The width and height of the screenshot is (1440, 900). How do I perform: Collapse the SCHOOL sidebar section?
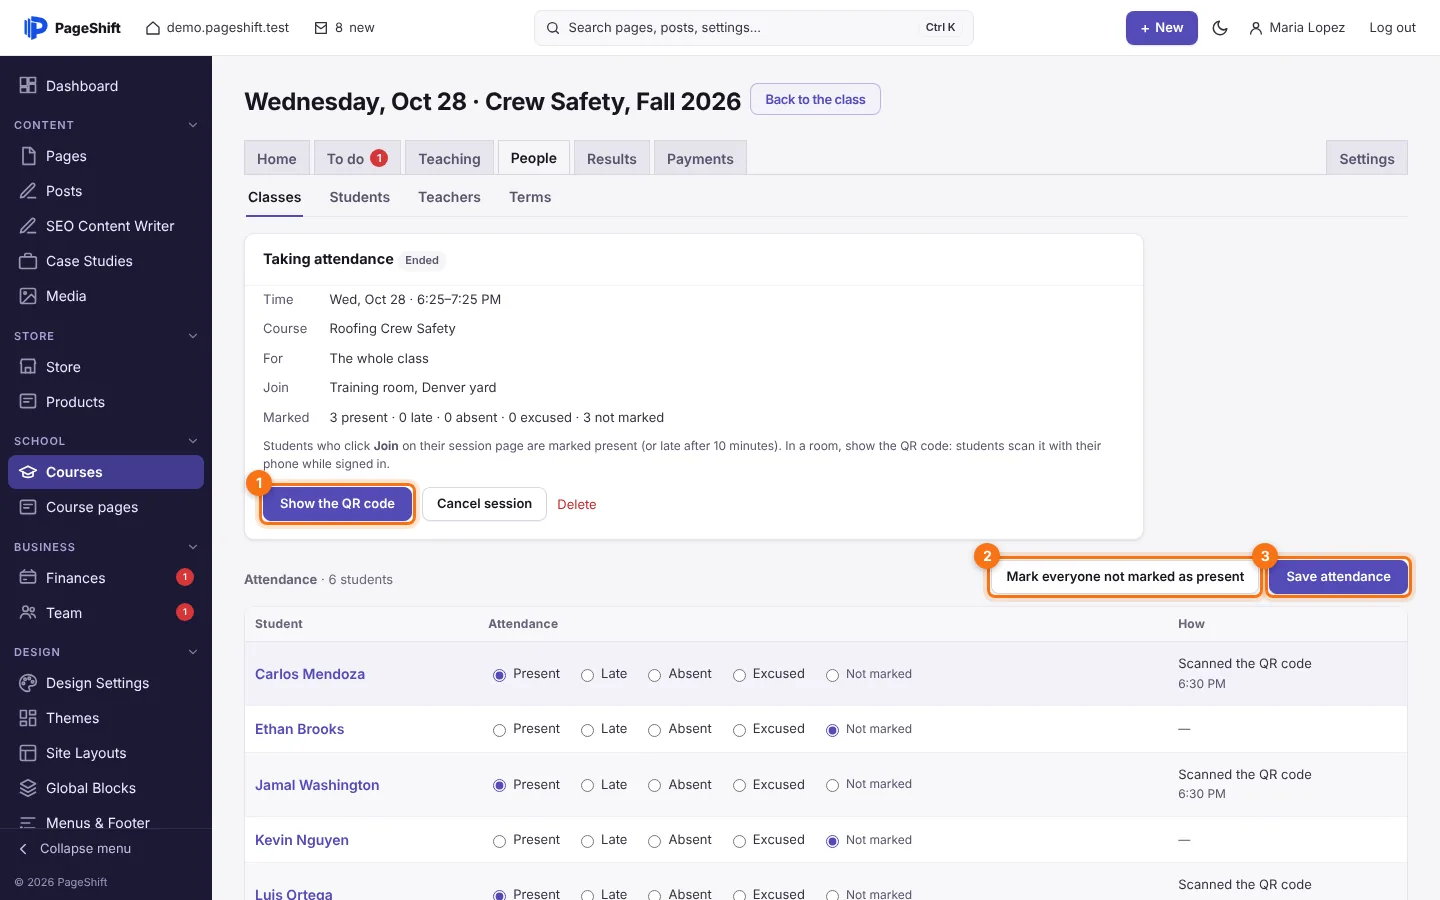[193, 441]
